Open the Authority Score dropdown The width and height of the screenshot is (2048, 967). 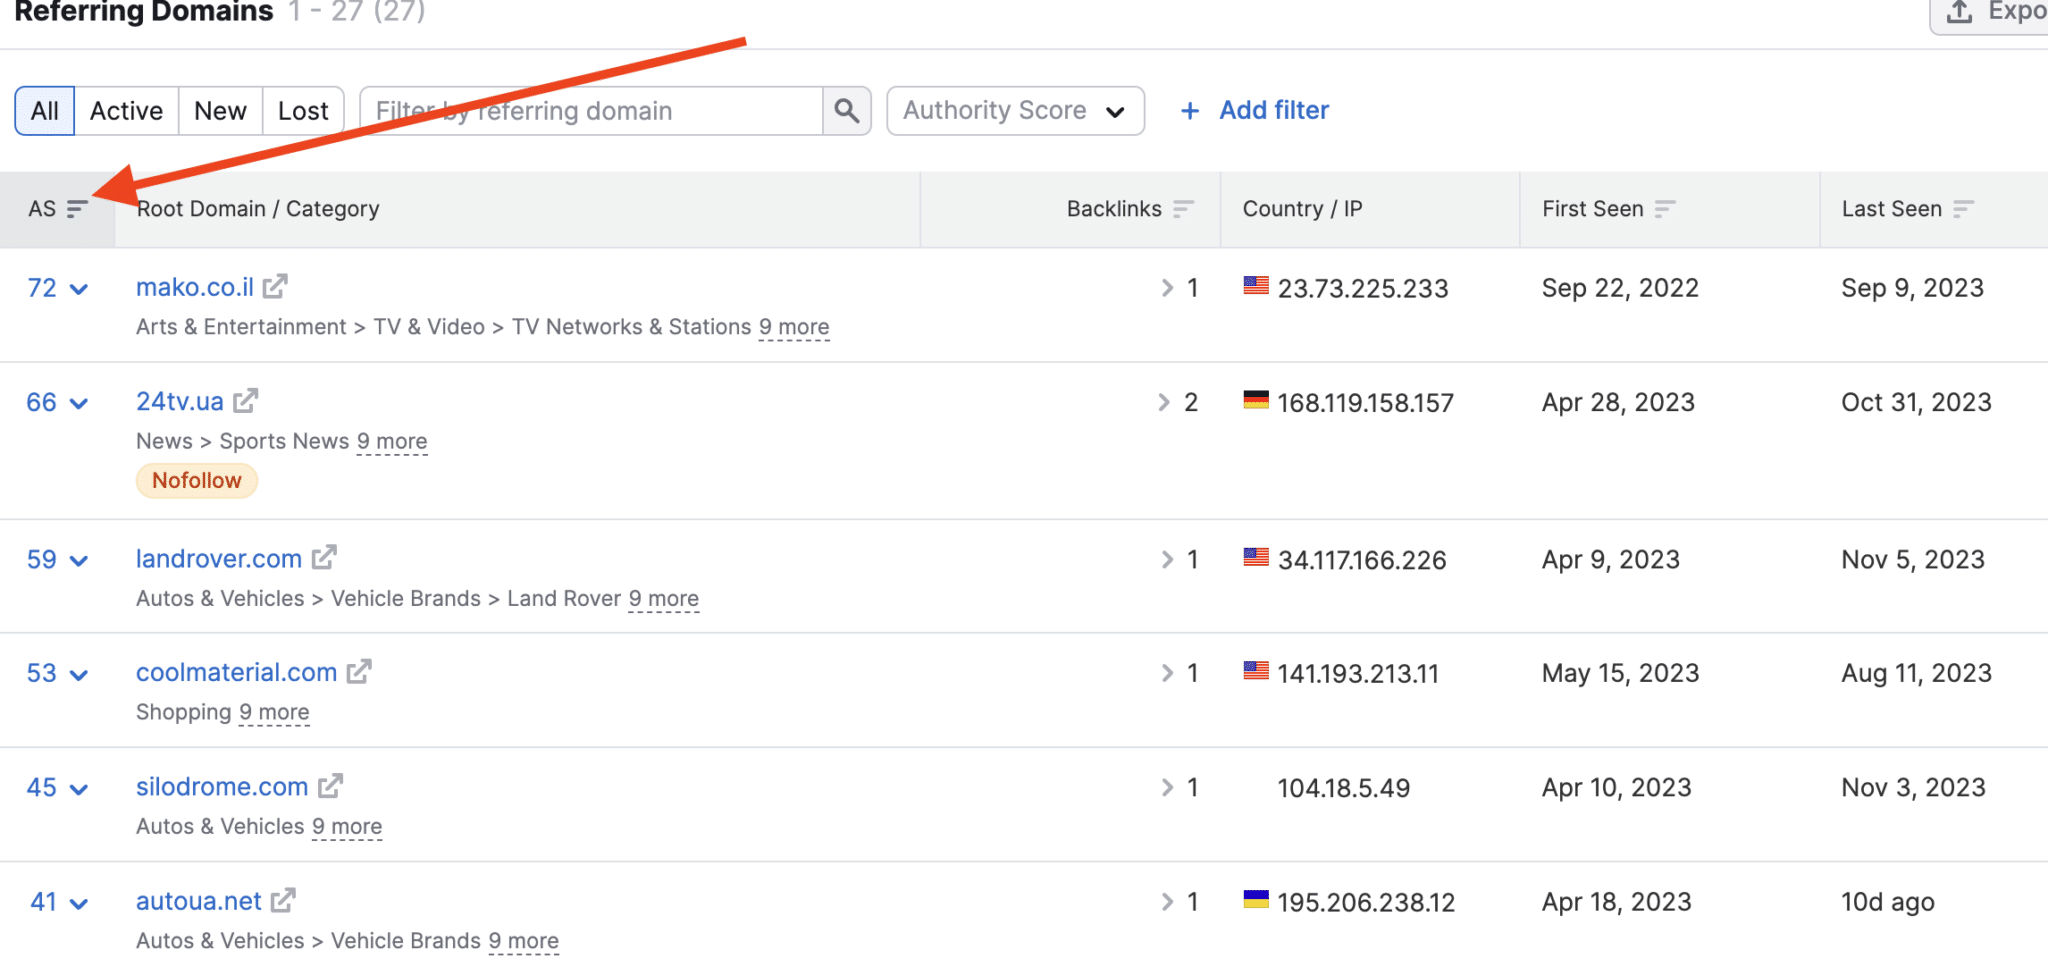tap(1015, 110)
